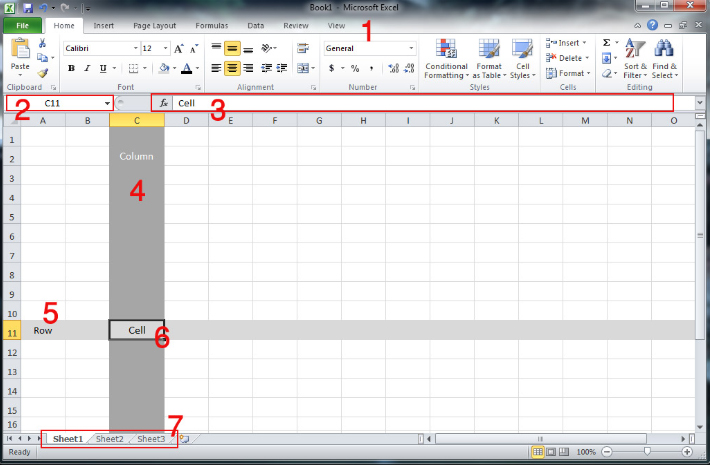This screenshot has width=710, height=465.
Task: Apply the Borders icon
Action: pyautogui.click(x=133, y=68)
